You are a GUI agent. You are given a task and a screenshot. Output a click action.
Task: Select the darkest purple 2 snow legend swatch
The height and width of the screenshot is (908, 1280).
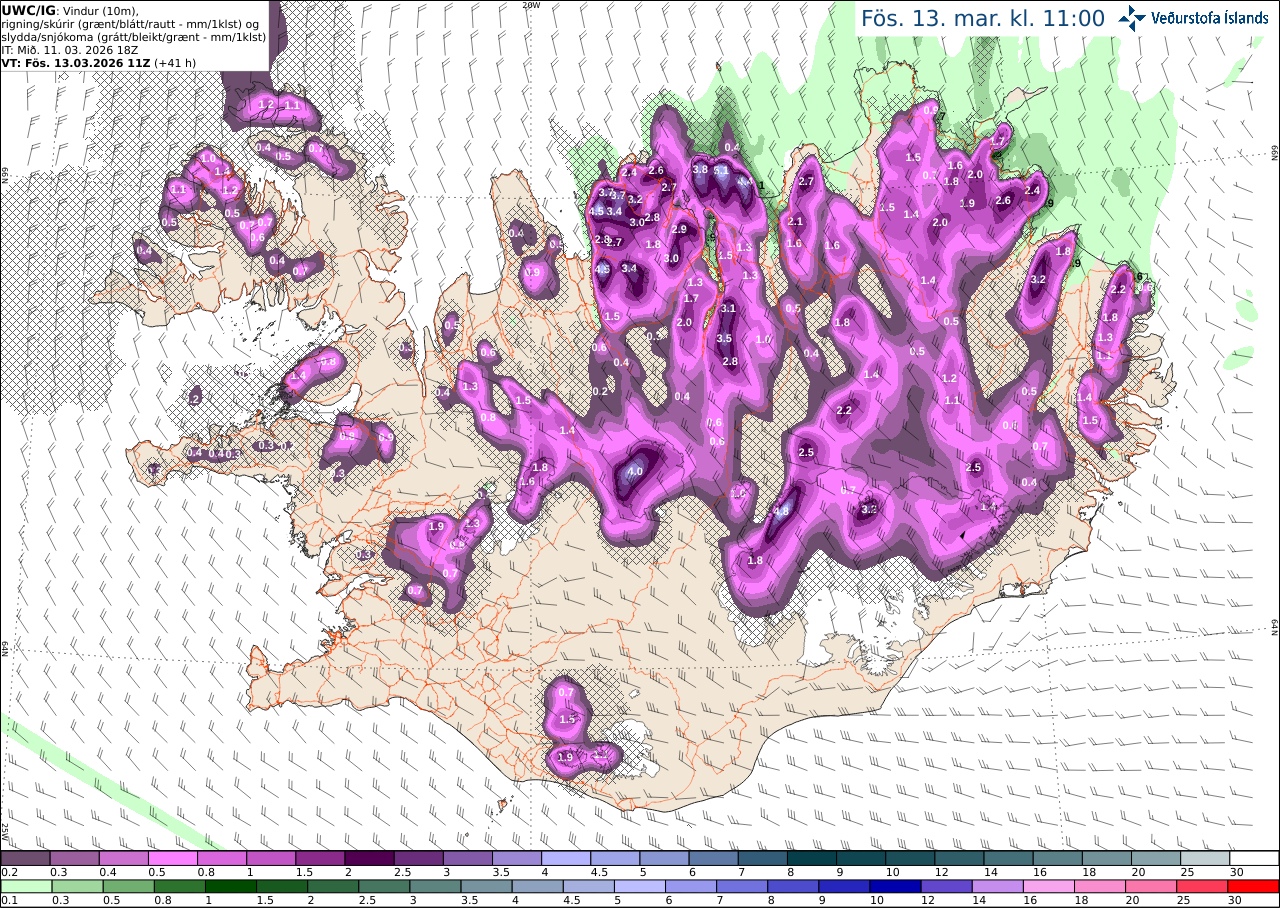[x=369, y=858]
